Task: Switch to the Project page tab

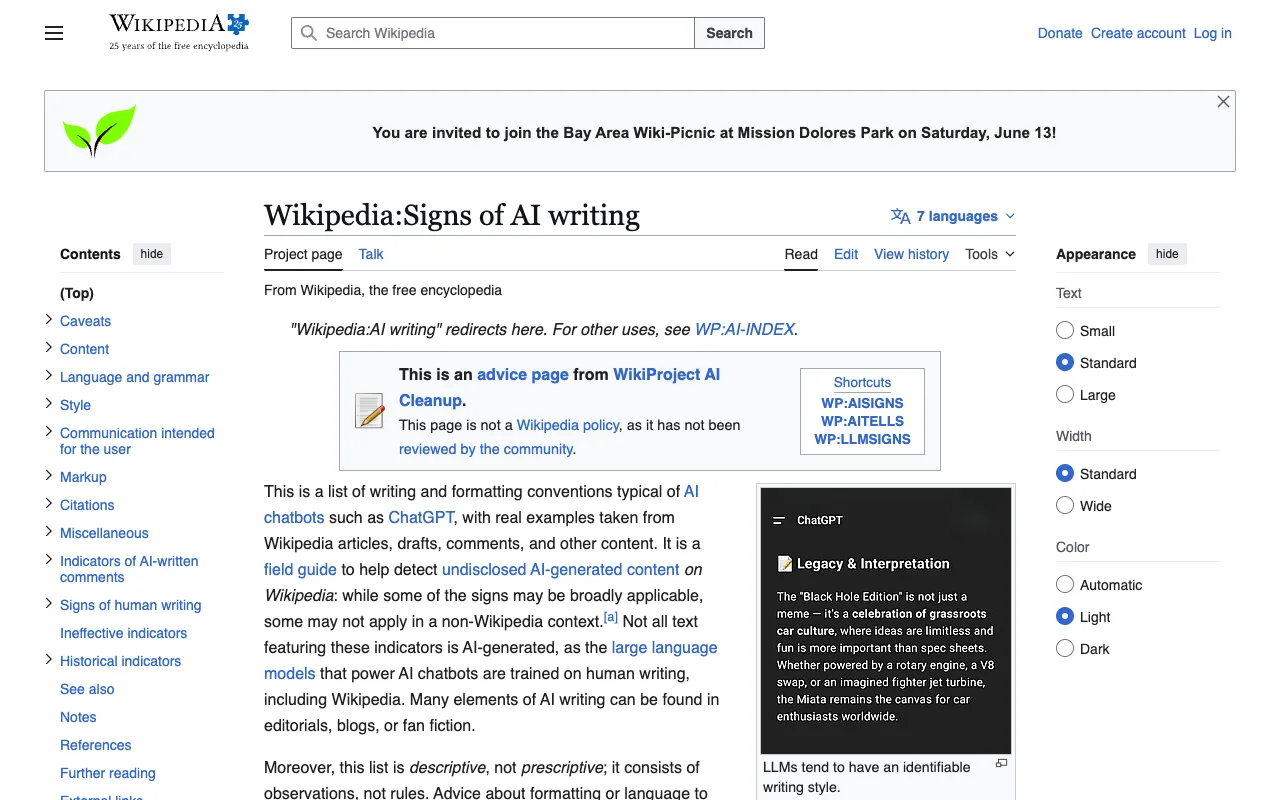Action: tap(303, 254)
